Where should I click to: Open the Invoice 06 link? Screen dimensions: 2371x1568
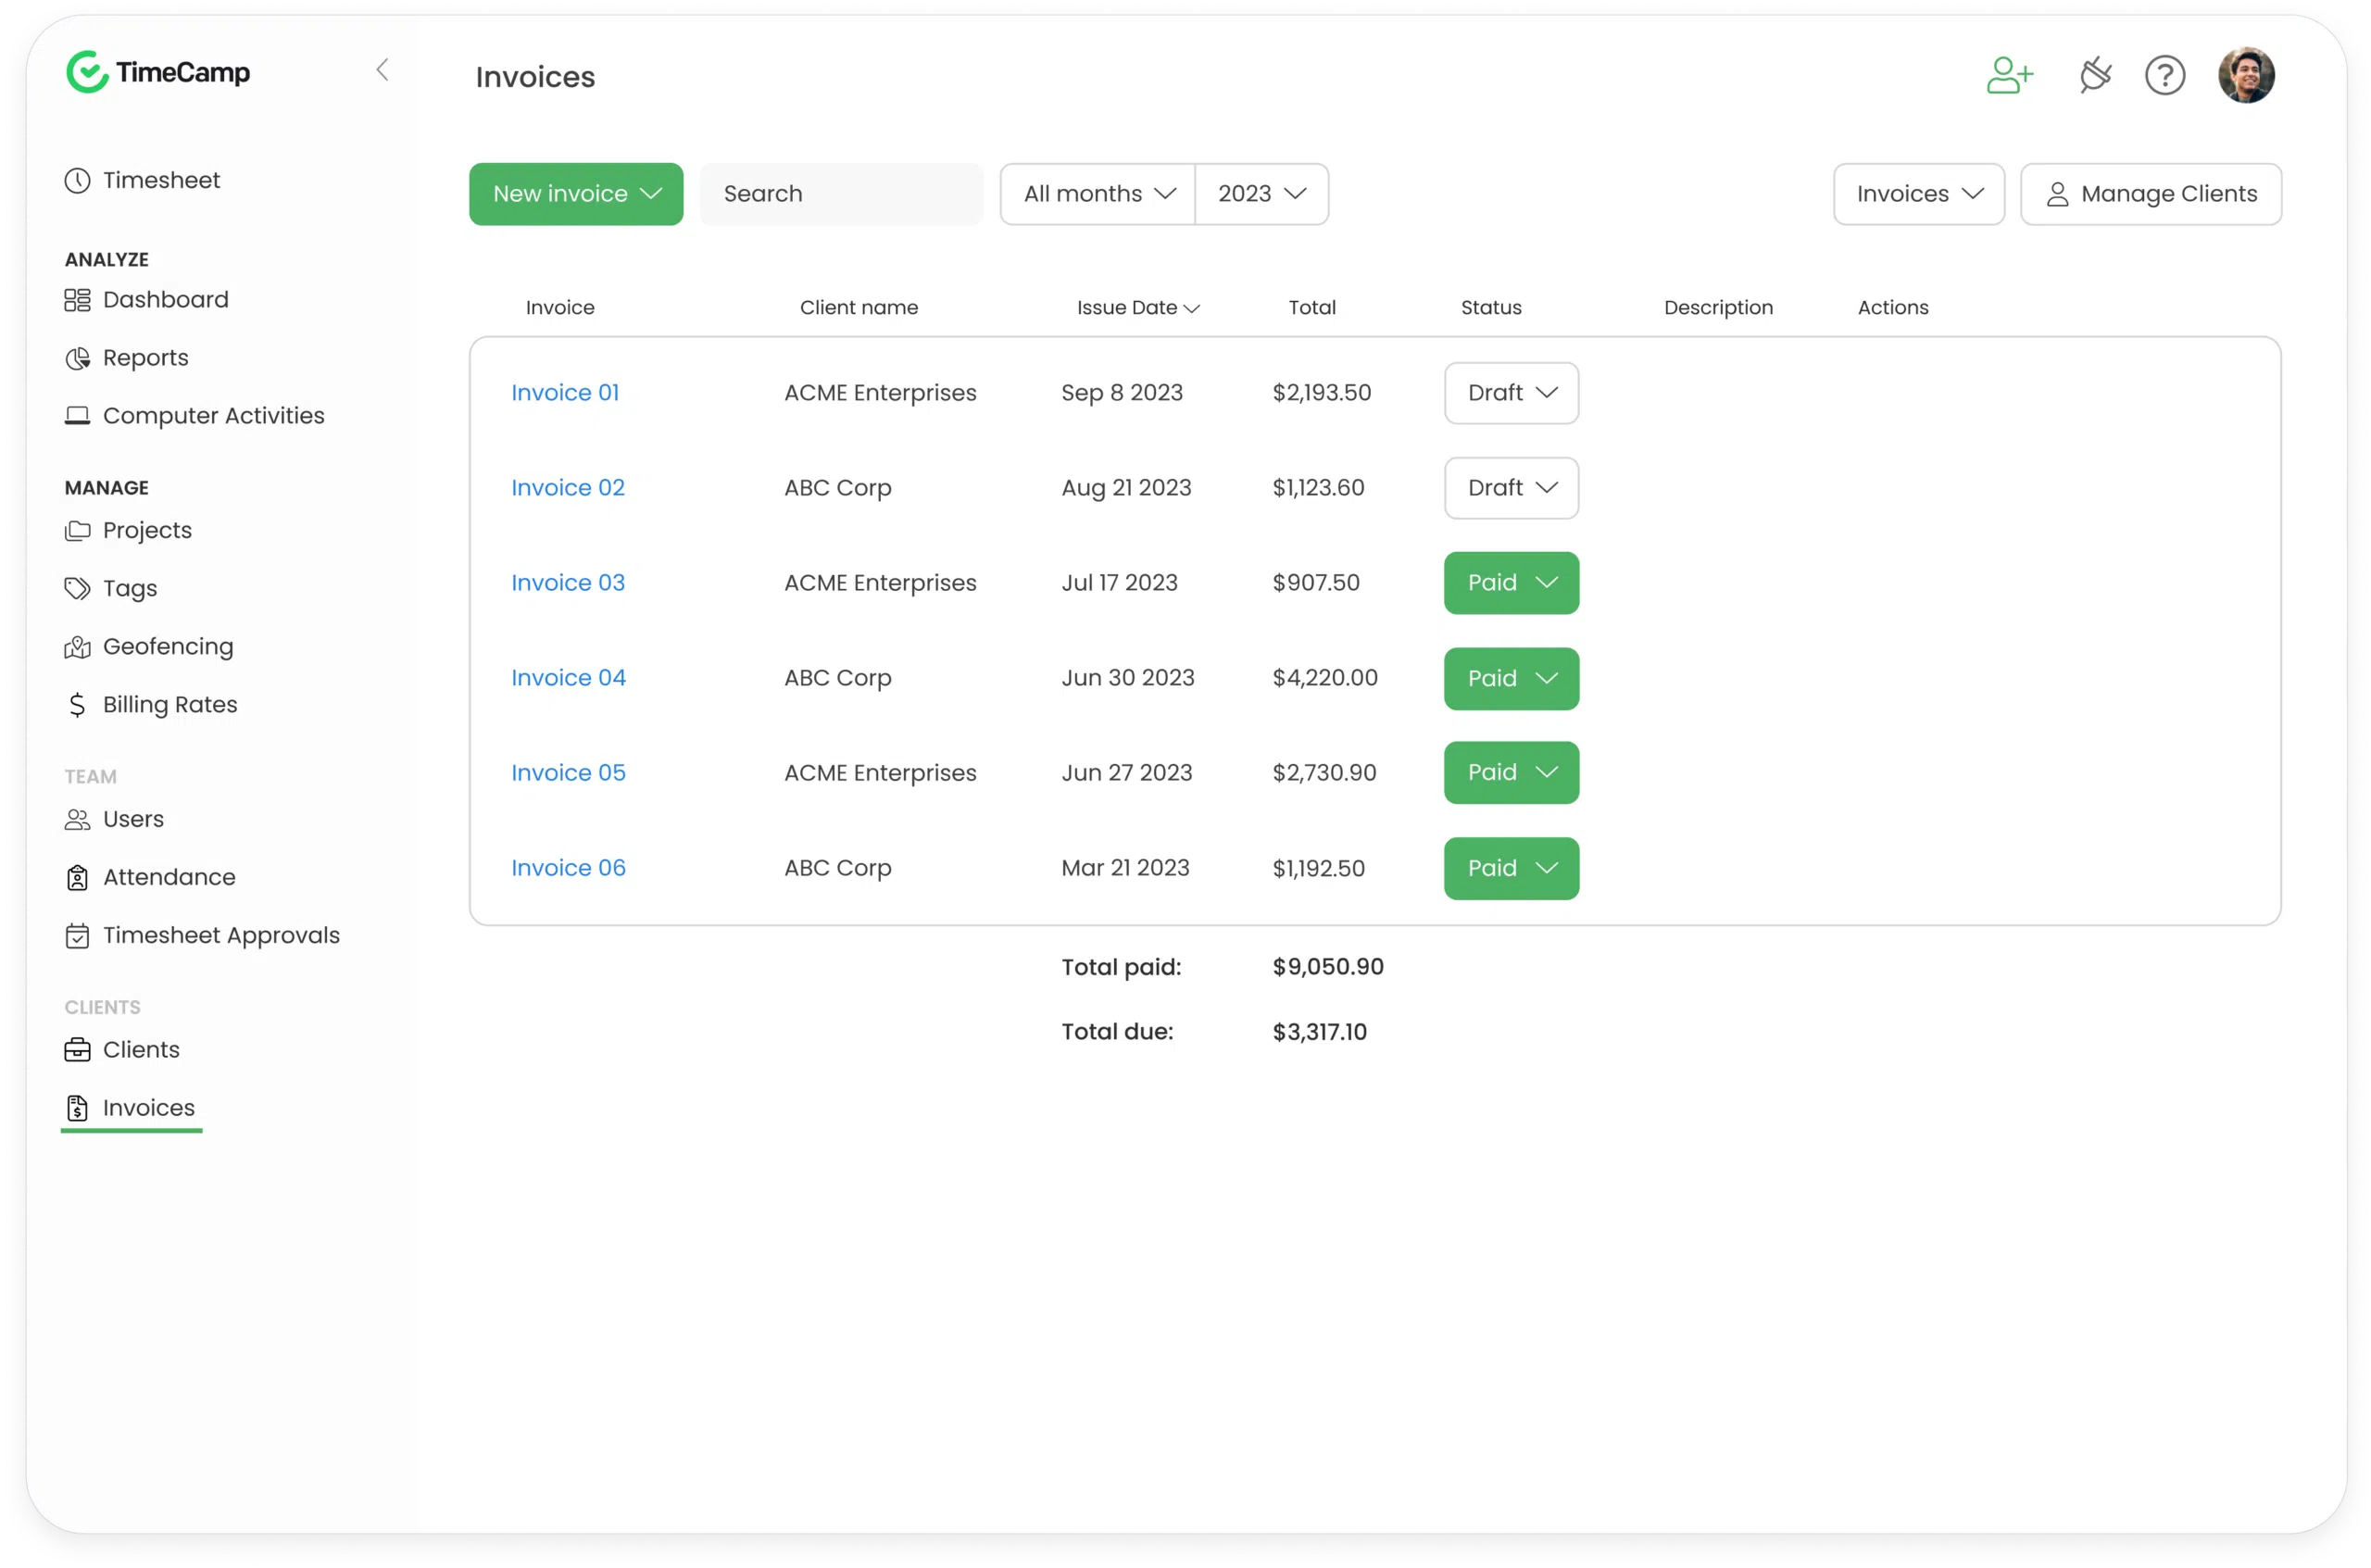point(568,868)
